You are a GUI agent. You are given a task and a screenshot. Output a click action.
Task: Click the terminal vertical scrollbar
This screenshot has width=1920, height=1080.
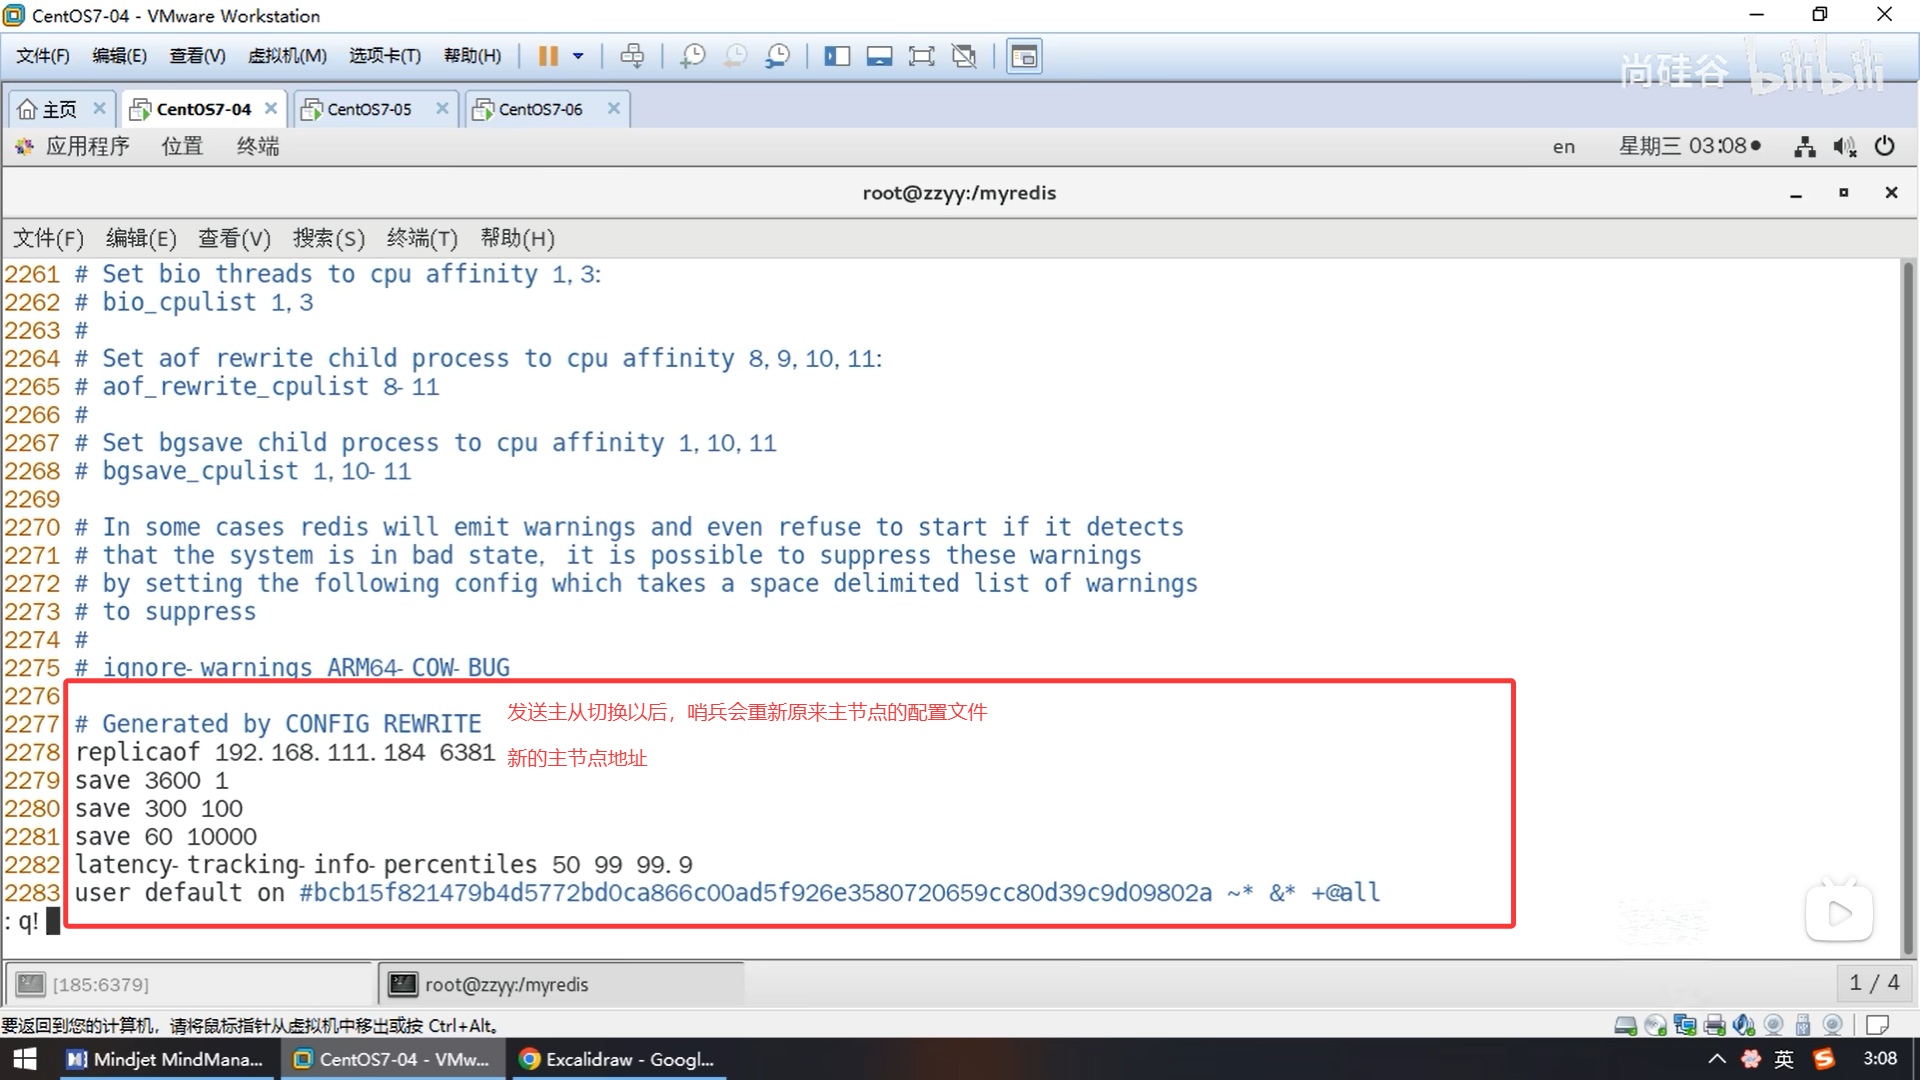[1907, 600]
